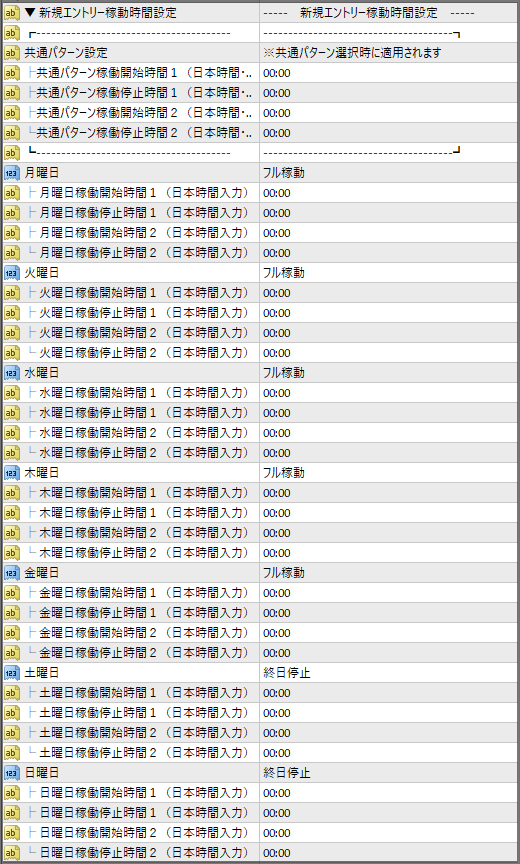The width and height of the screenshot is (520, 864).
Task: Open the 日曜日 終日停止 value dropdown
Action: 389,773
